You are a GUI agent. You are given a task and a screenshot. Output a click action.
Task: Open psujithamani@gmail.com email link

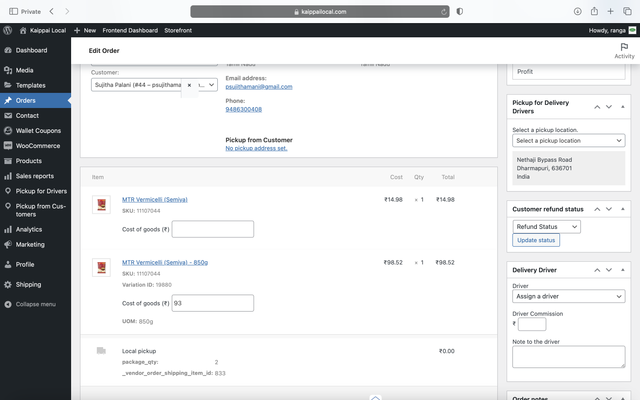259,87
